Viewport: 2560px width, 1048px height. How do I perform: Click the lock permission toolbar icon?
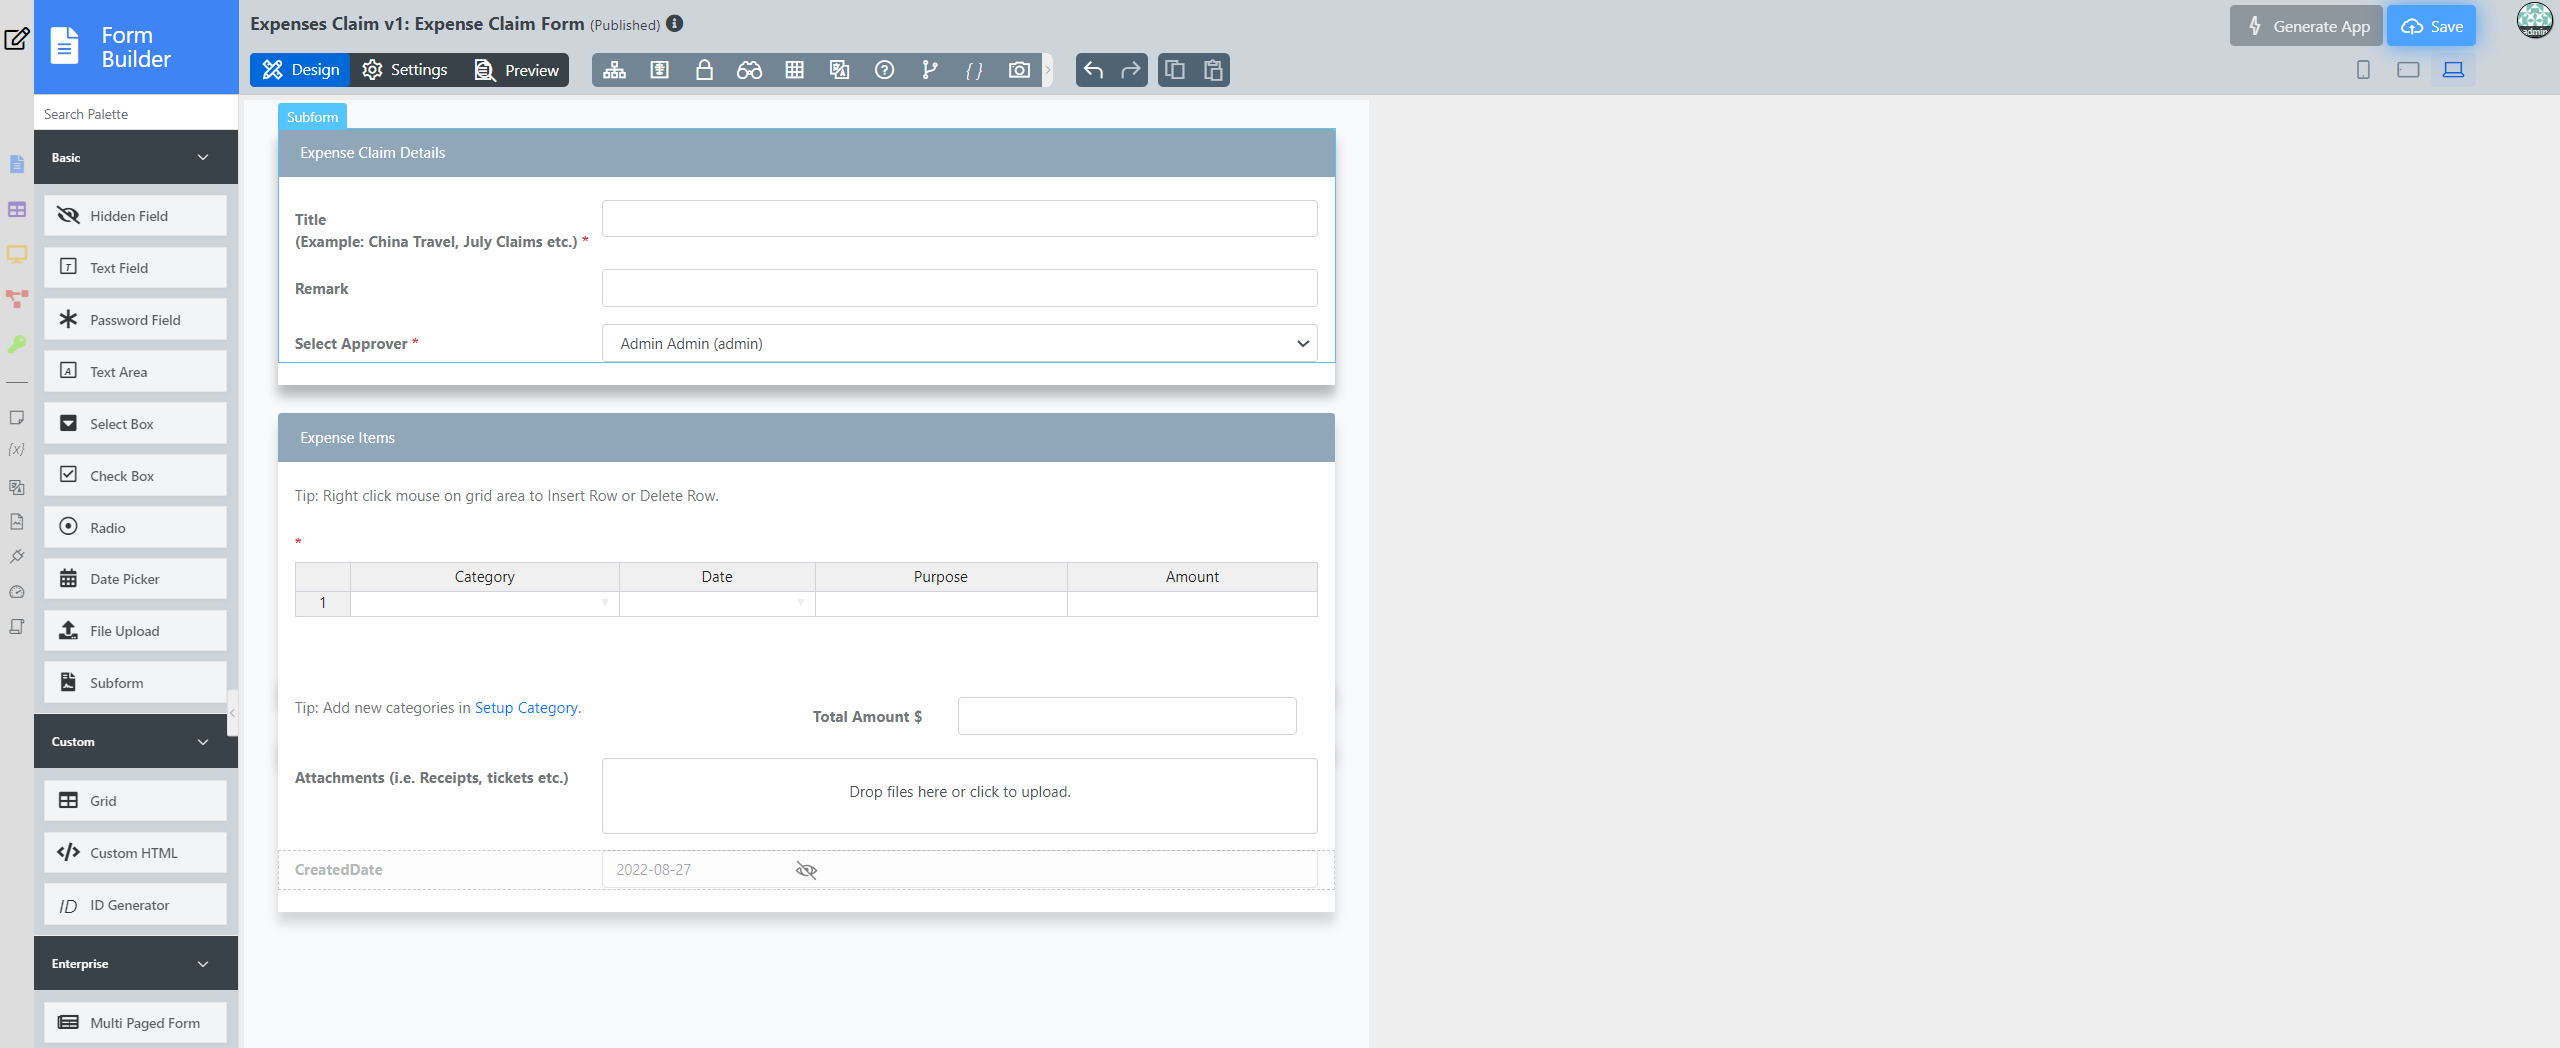(x=704, y=70)
